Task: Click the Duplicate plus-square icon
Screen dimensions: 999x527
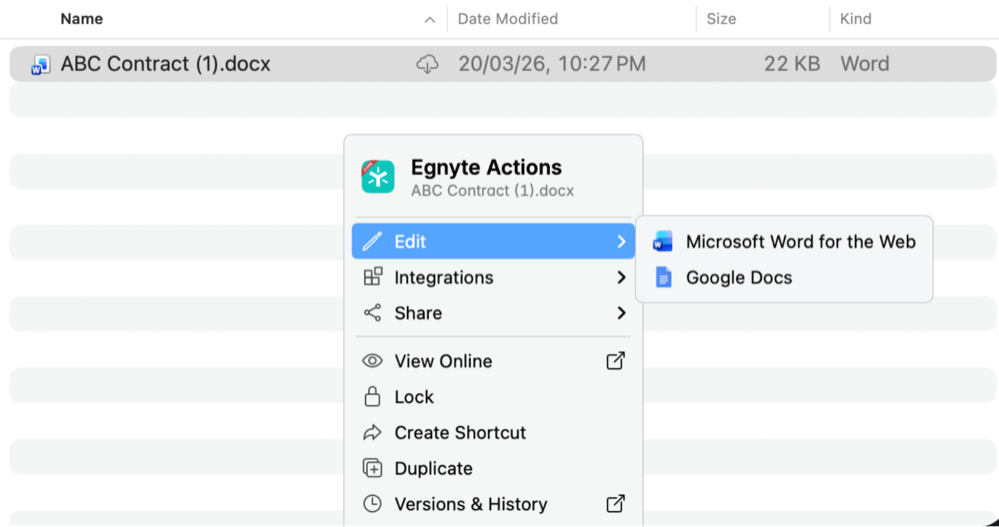Action: pos(372,468)
